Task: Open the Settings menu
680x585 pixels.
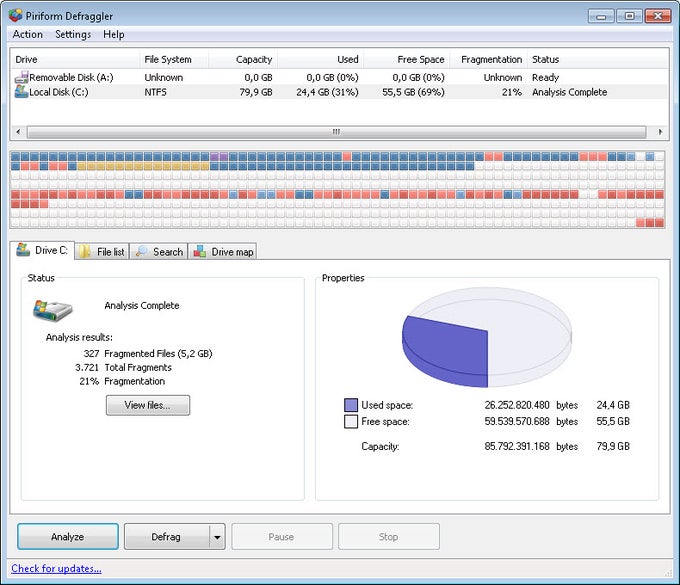Action: click(73, 34)
